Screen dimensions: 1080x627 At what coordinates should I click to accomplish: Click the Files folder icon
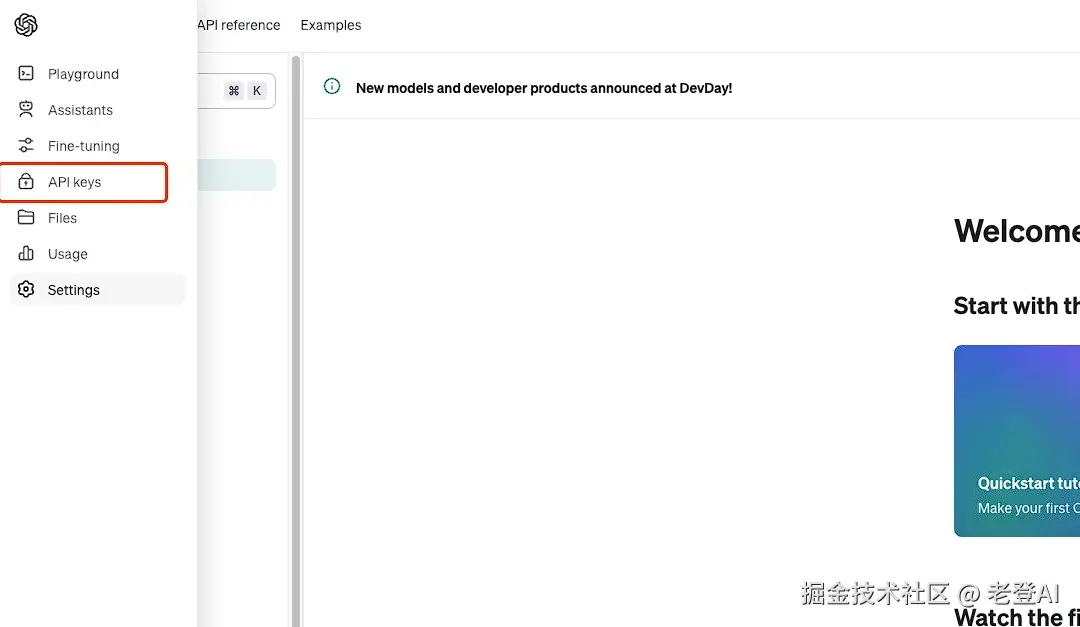click(26, 217)
